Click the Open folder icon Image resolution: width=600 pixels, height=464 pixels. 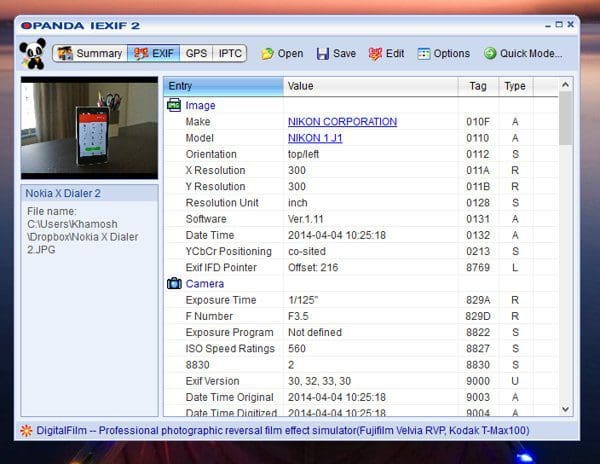pyautogui.click(x=267, y=54)
